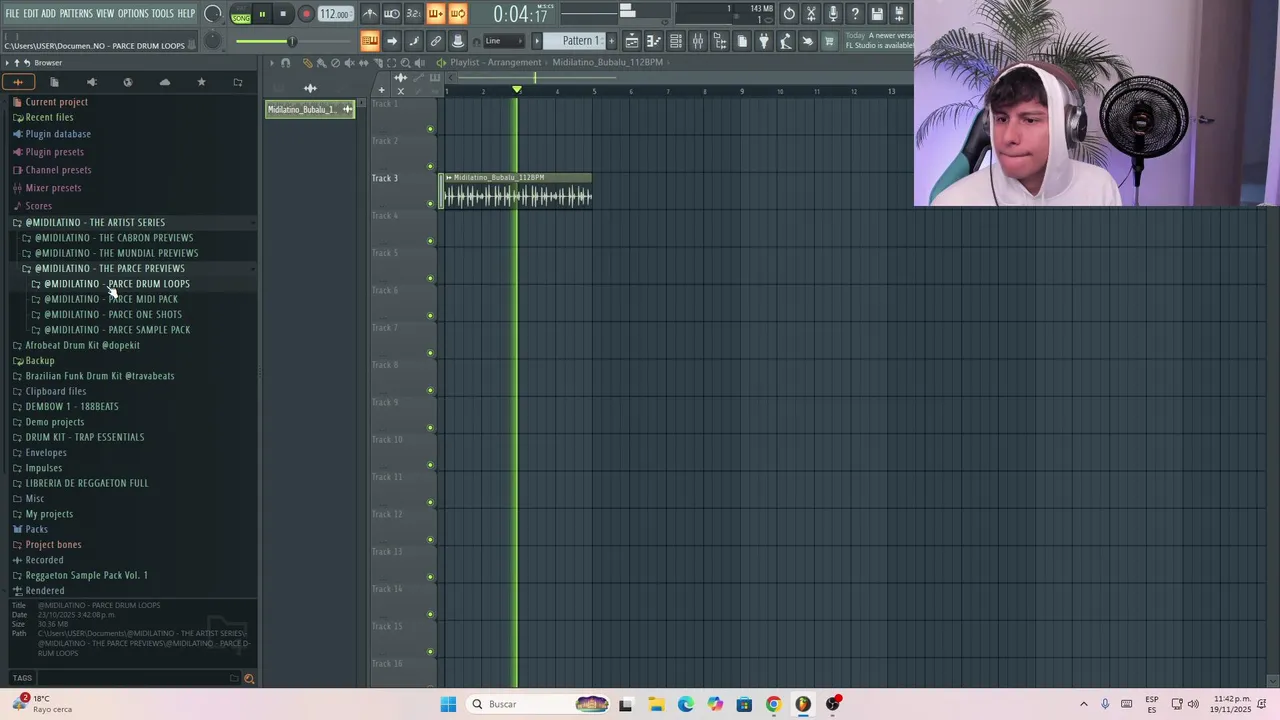
Task: Mute Track 5 with green dot
Action: 431,278
